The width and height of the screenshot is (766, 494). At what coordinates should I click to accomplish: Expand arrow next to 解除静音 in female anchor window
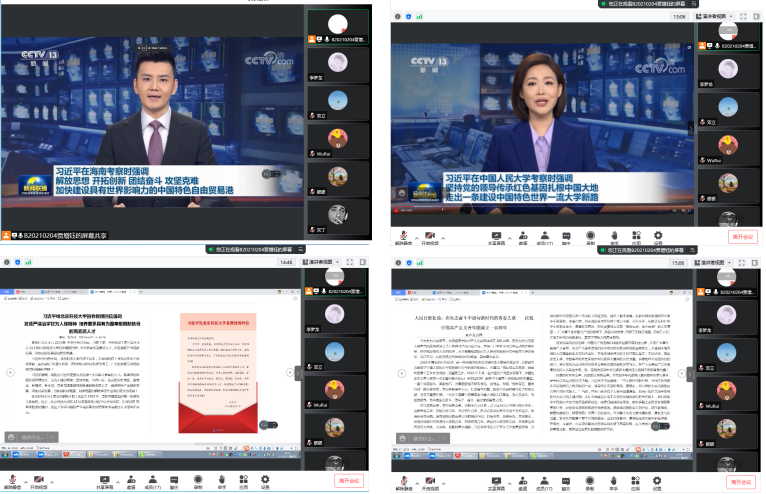(x=416, y=234)
